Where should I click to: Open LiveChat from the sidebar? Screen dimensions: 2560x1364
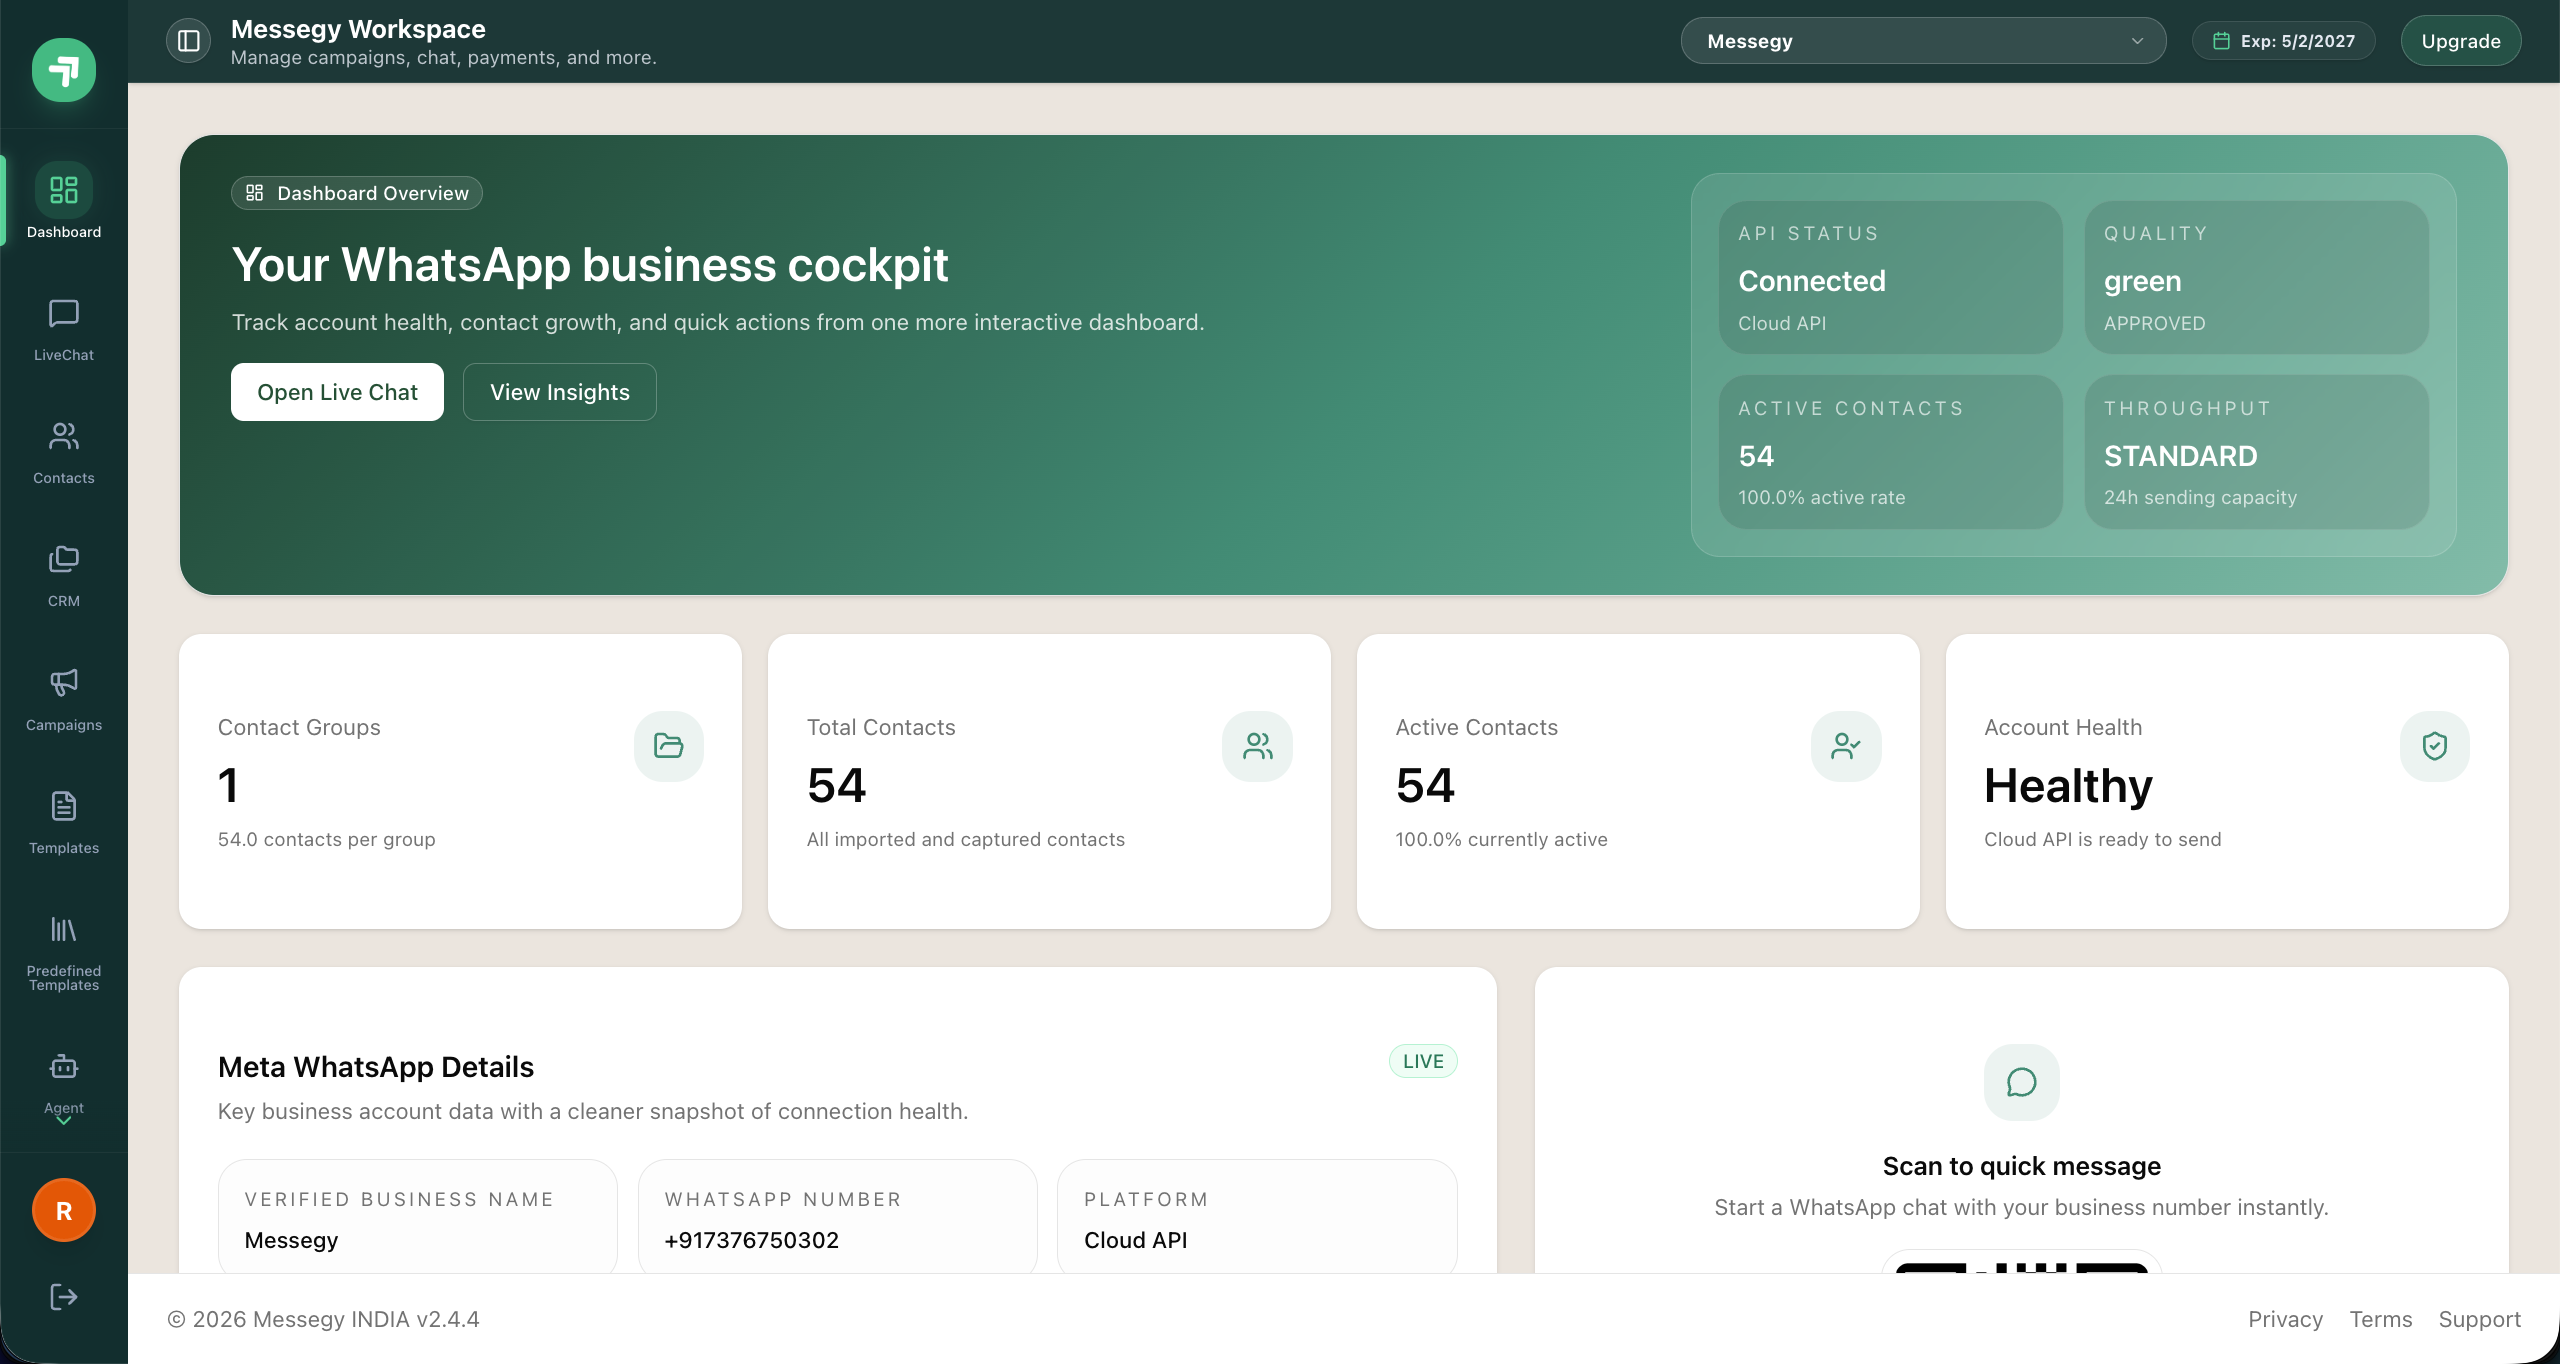click(x=64, y=330)
